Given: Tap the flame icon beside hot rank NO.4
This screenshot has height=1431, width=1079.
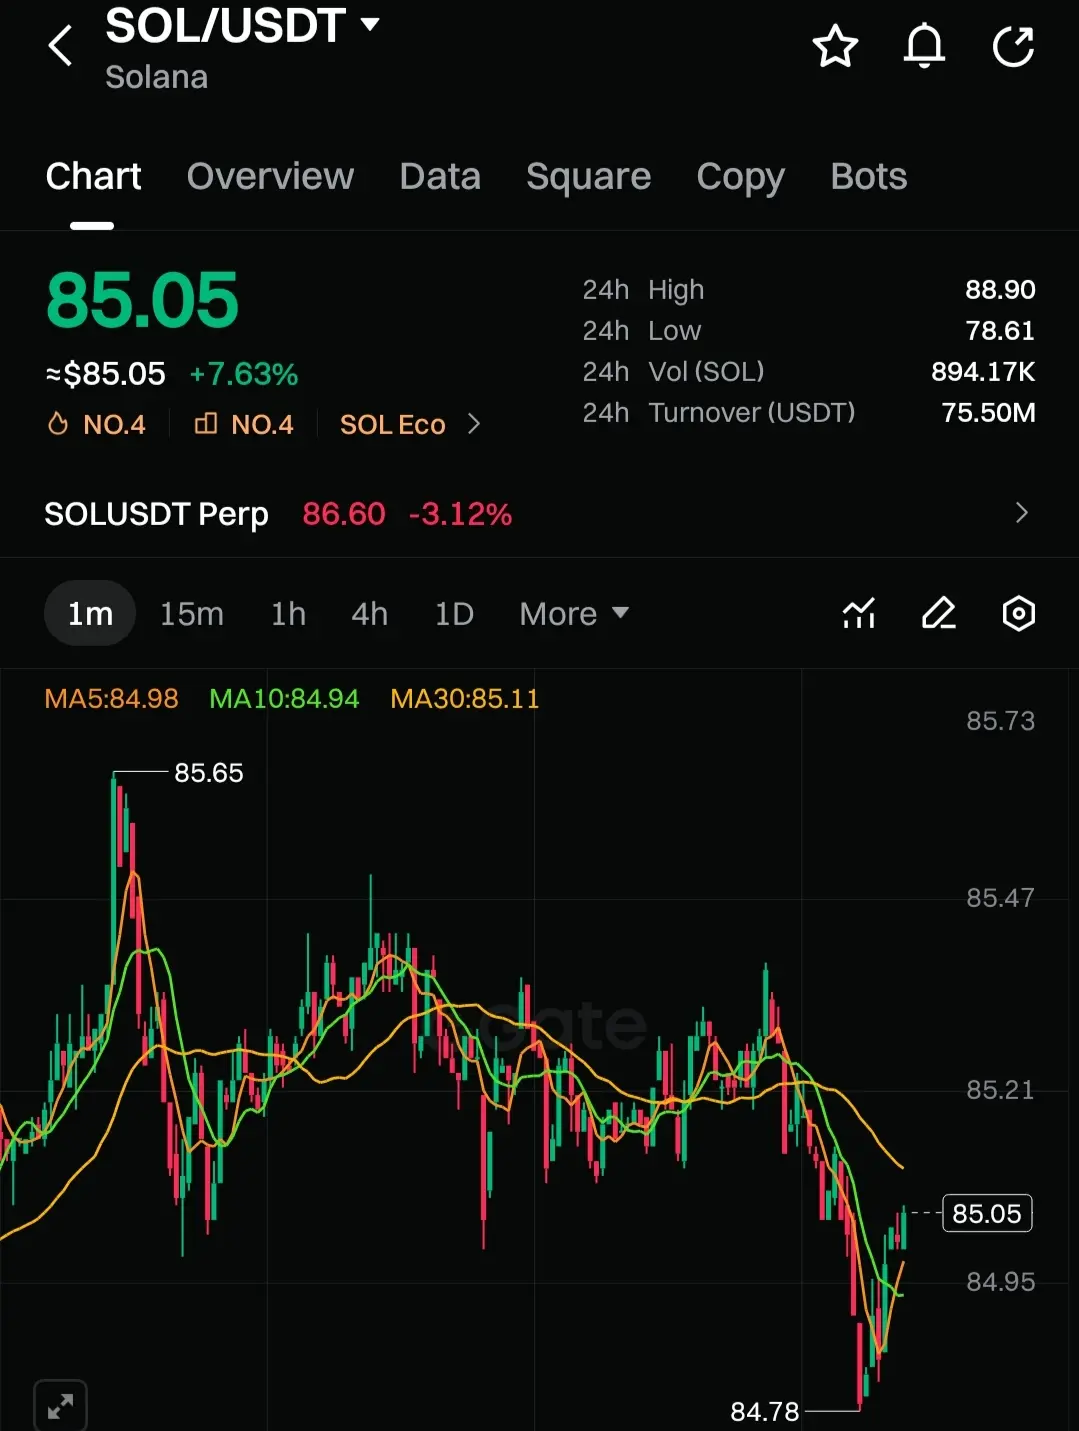Looking at the screenshot, I should coord(58,424).
